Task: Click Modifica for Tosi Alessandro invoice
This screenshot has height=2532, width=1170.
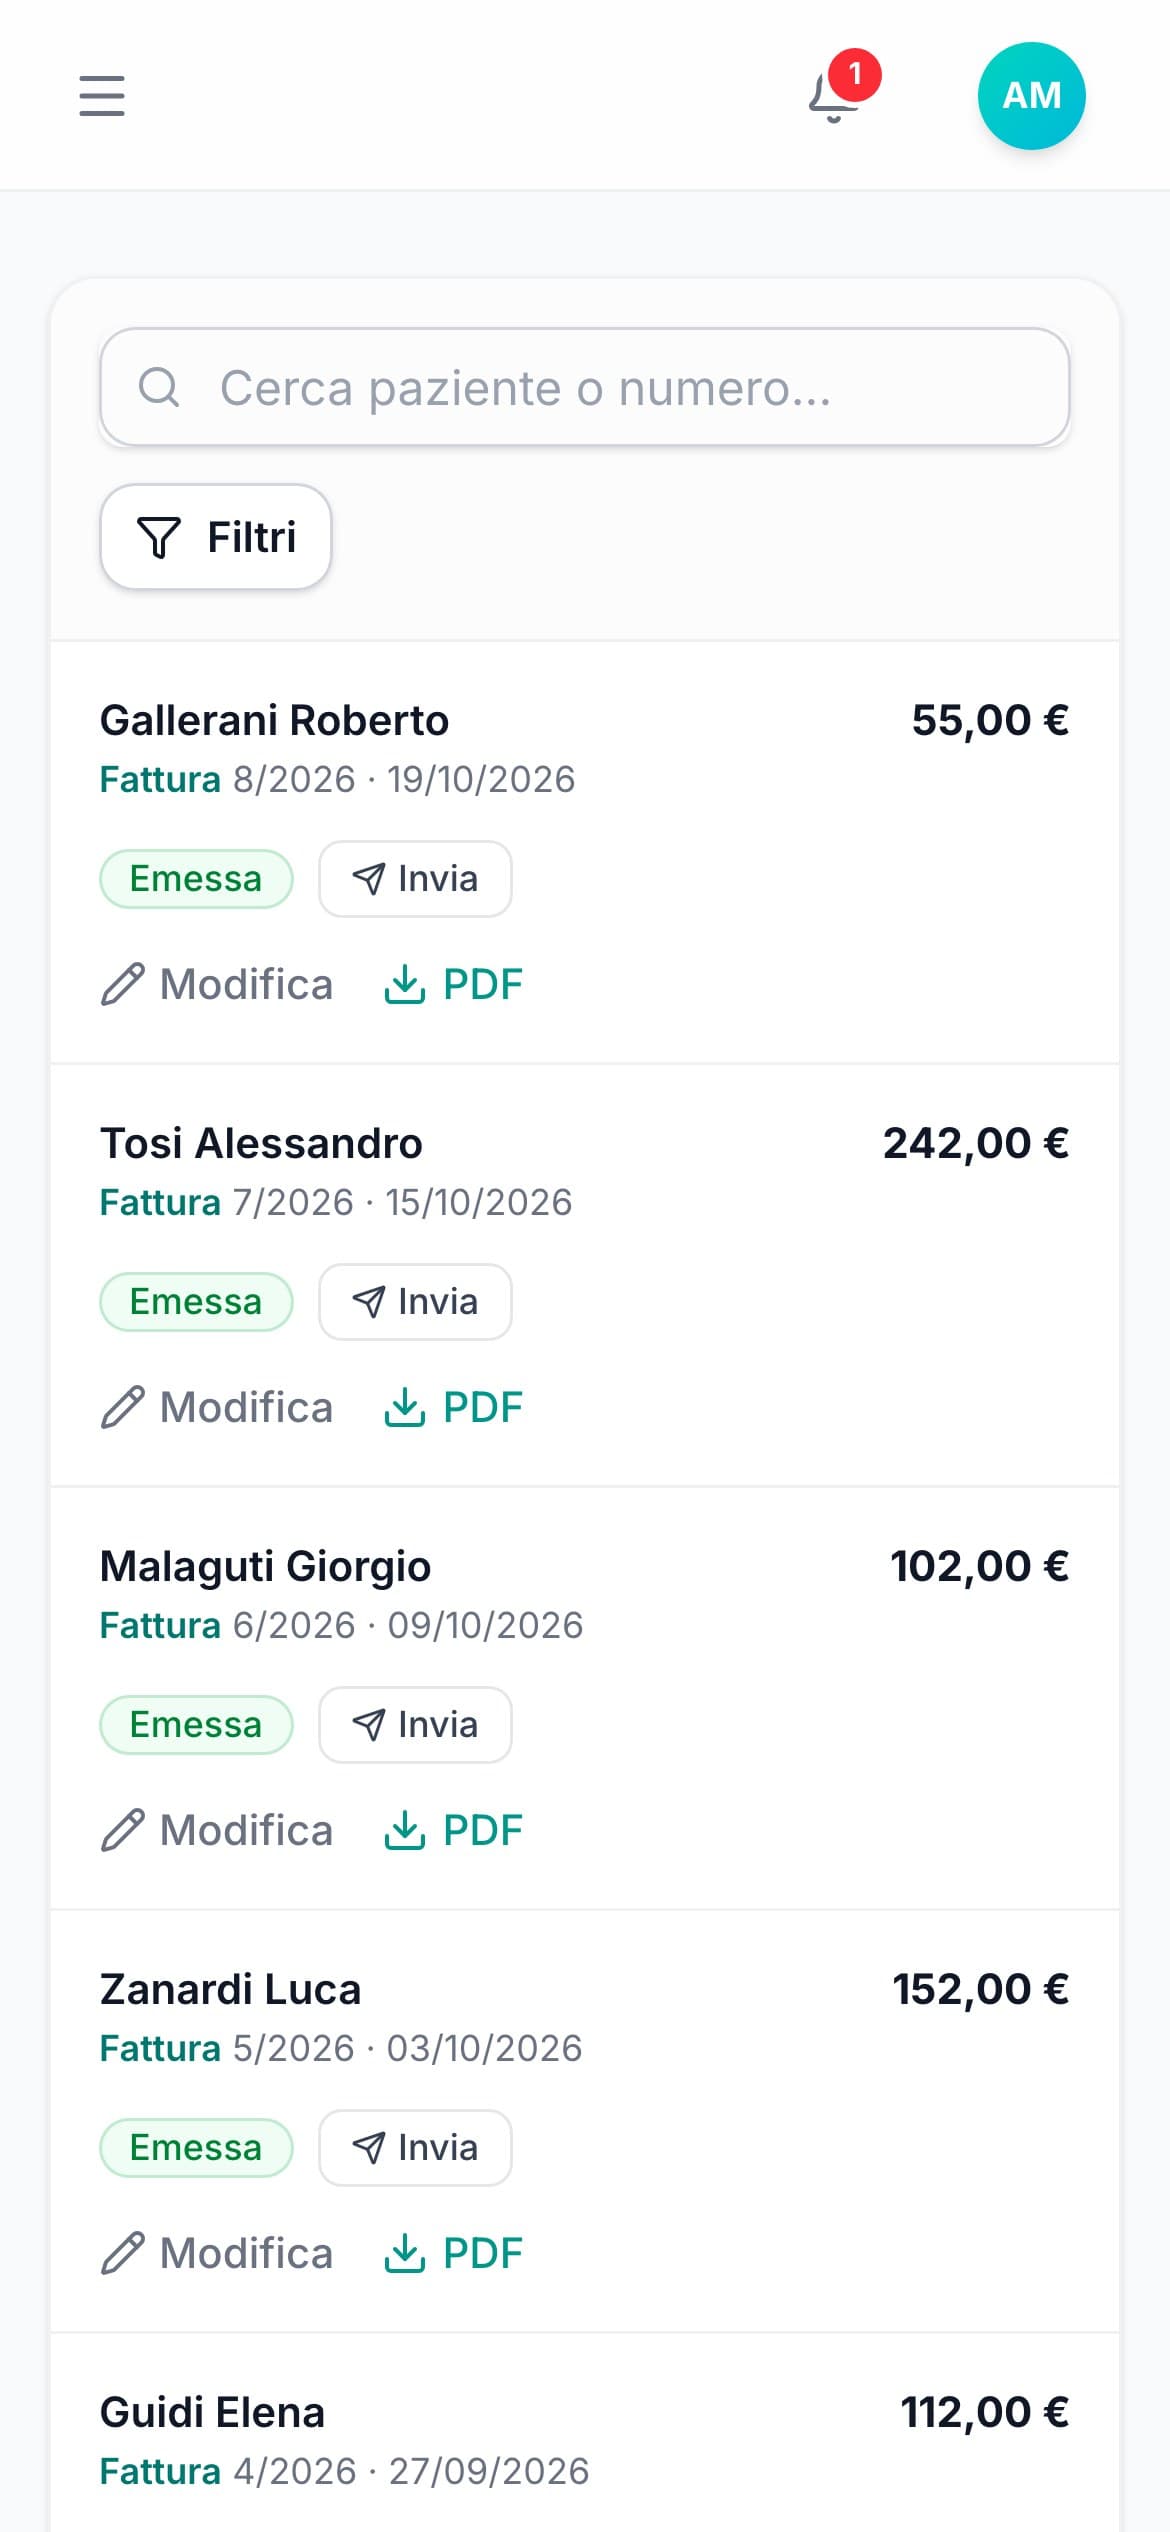Action: coord(217,1407)
